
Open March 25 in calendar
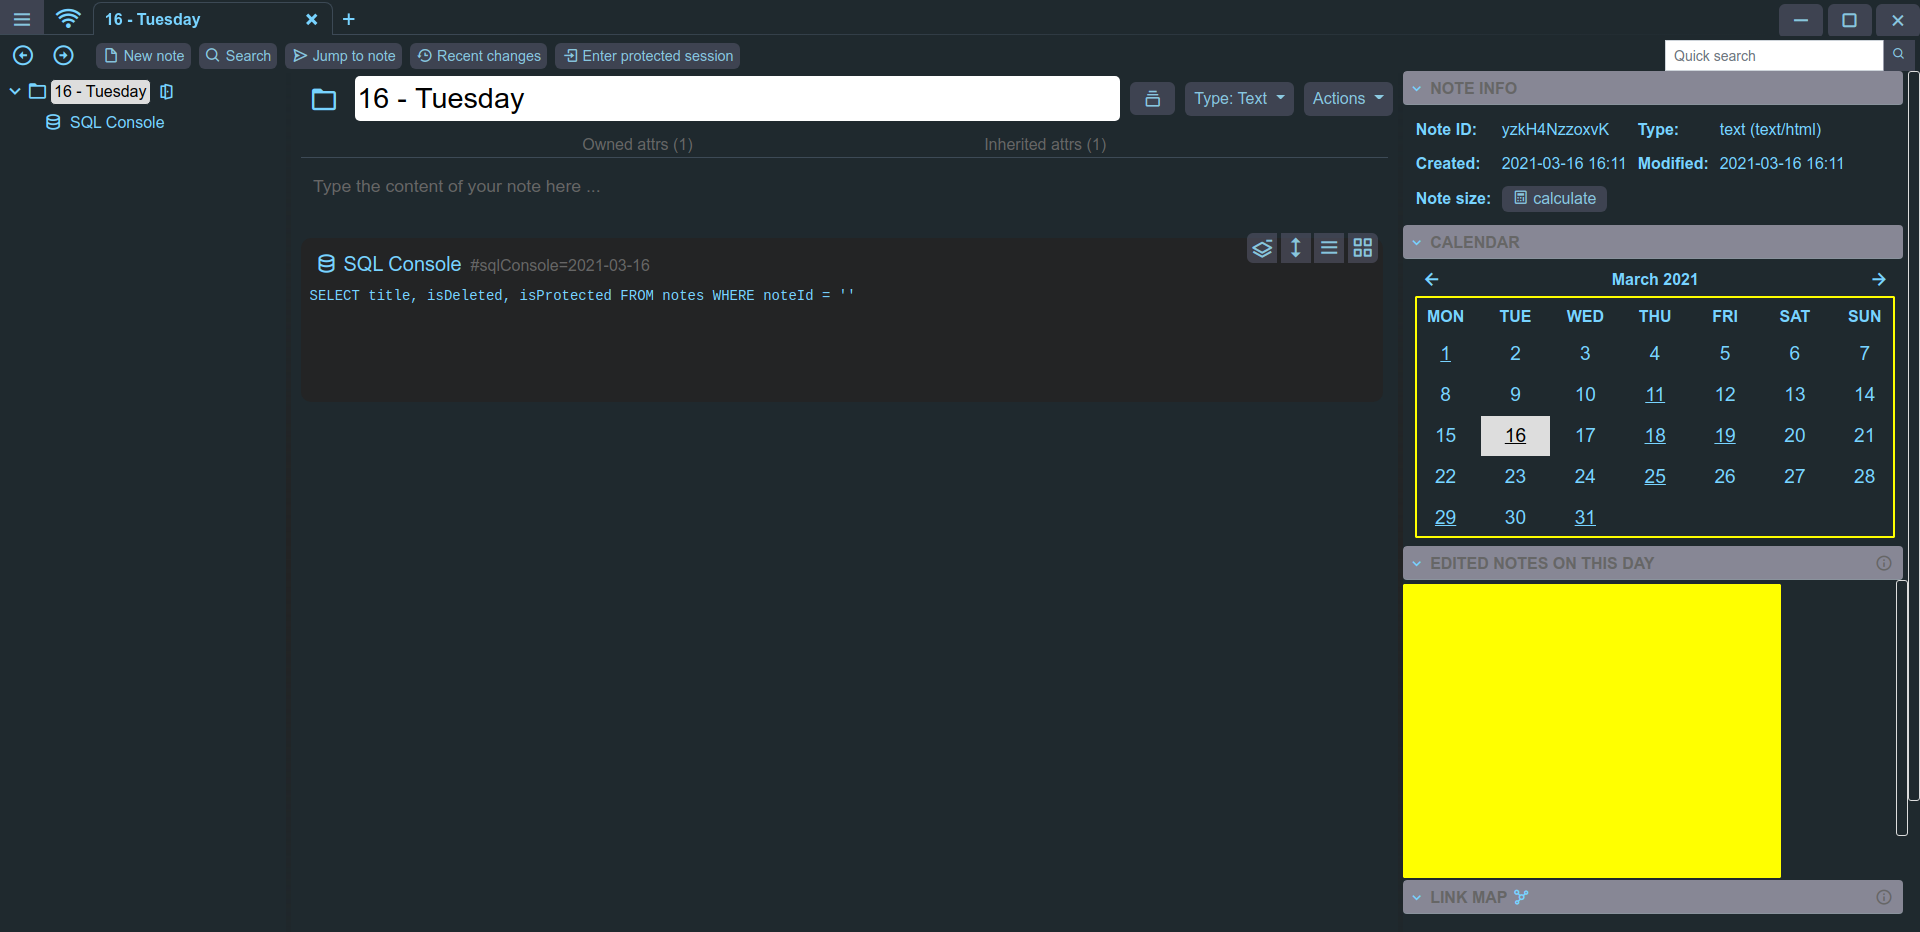1655,477
